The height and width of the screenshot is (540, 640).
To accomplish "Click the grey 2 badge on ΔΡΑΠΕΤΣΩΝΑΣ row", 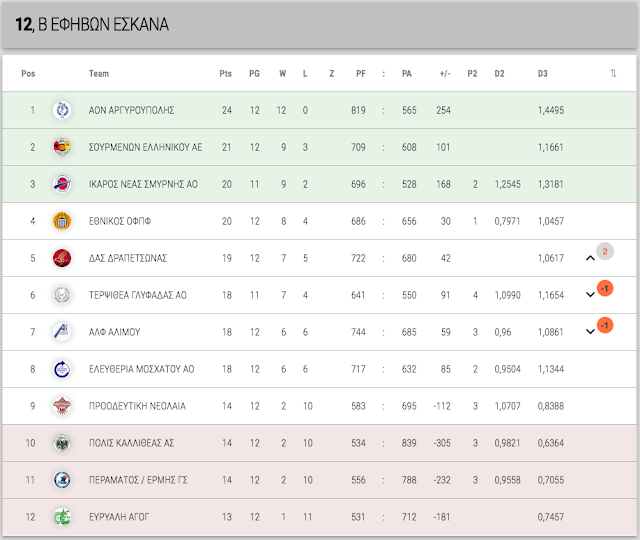I will (605, 251).
